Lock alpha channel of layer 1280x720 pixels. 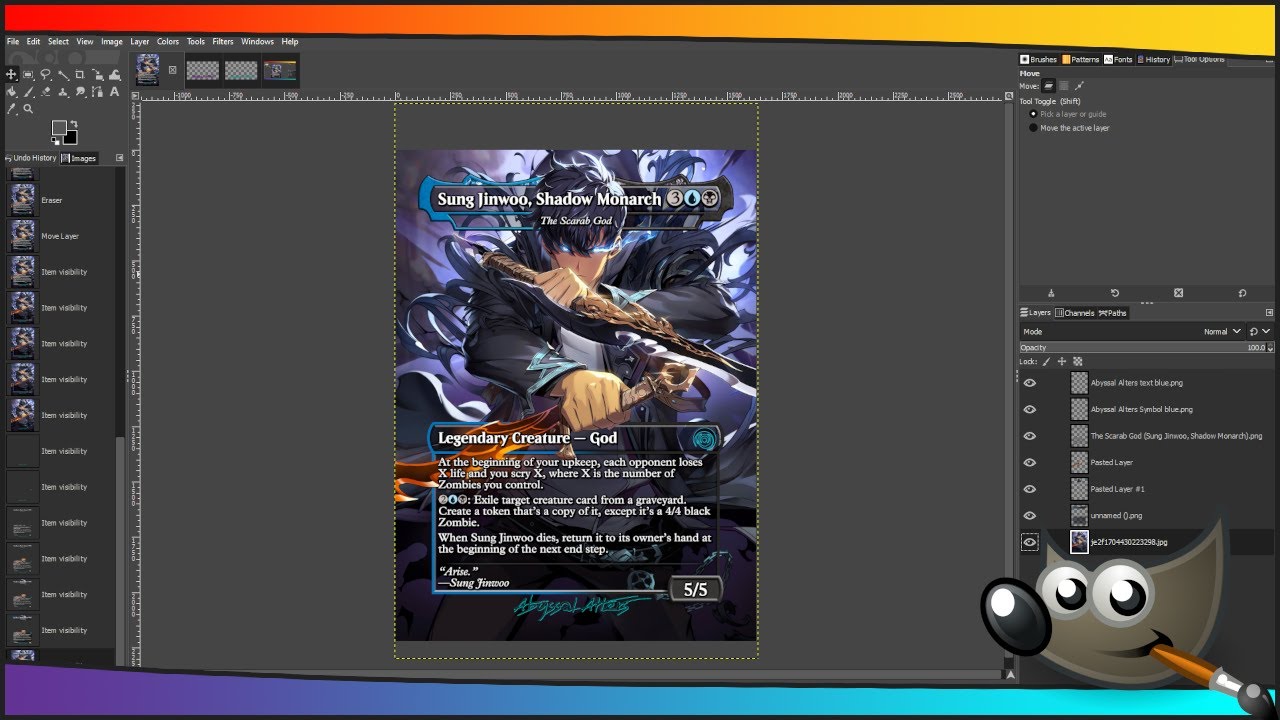point(1078,361)
